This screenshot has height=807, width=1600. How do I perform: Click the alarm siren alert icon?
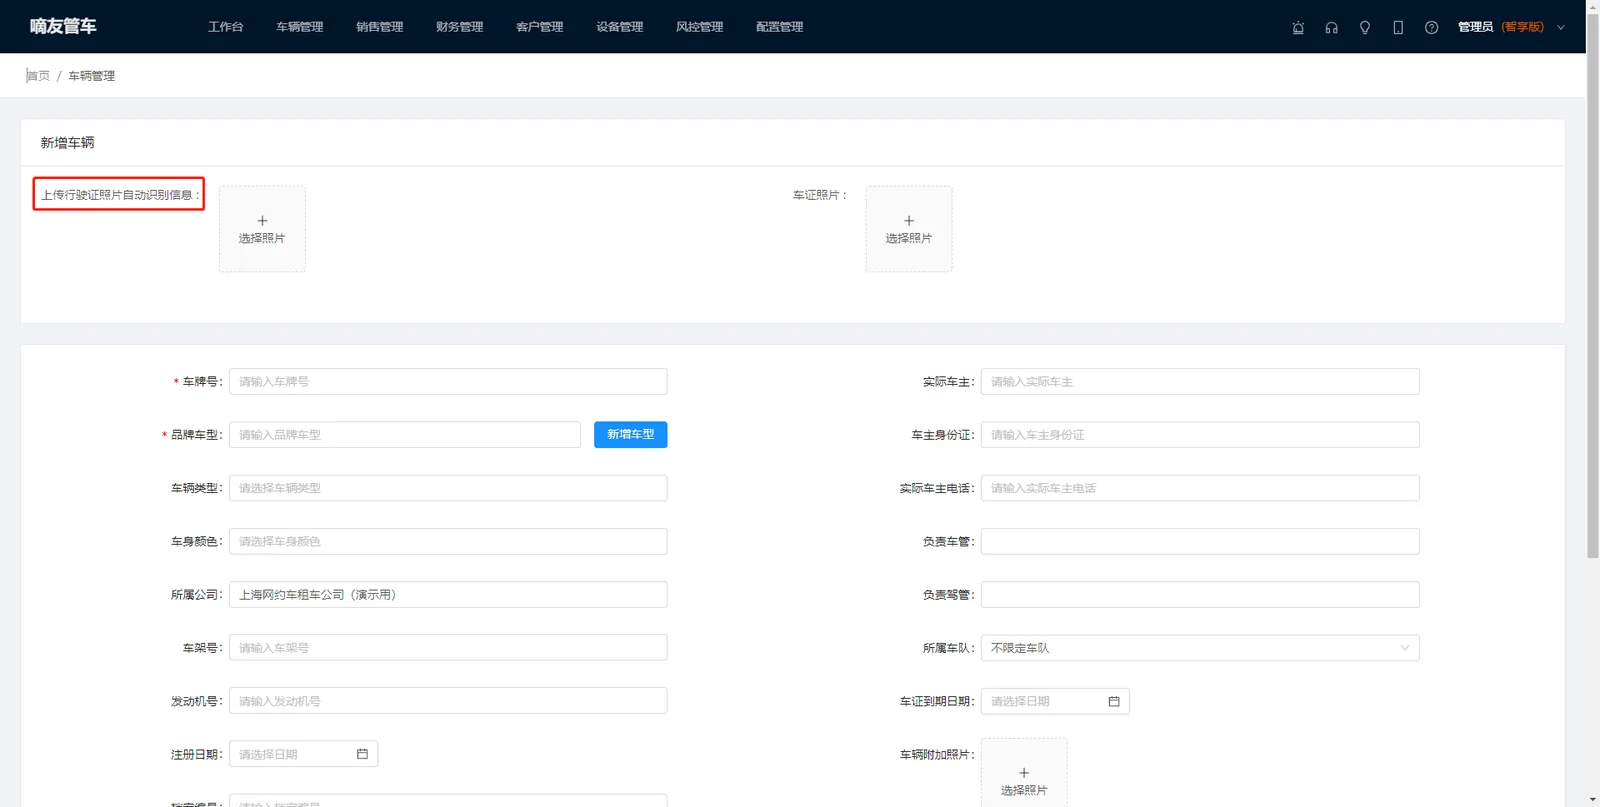tap(1298, 28)
